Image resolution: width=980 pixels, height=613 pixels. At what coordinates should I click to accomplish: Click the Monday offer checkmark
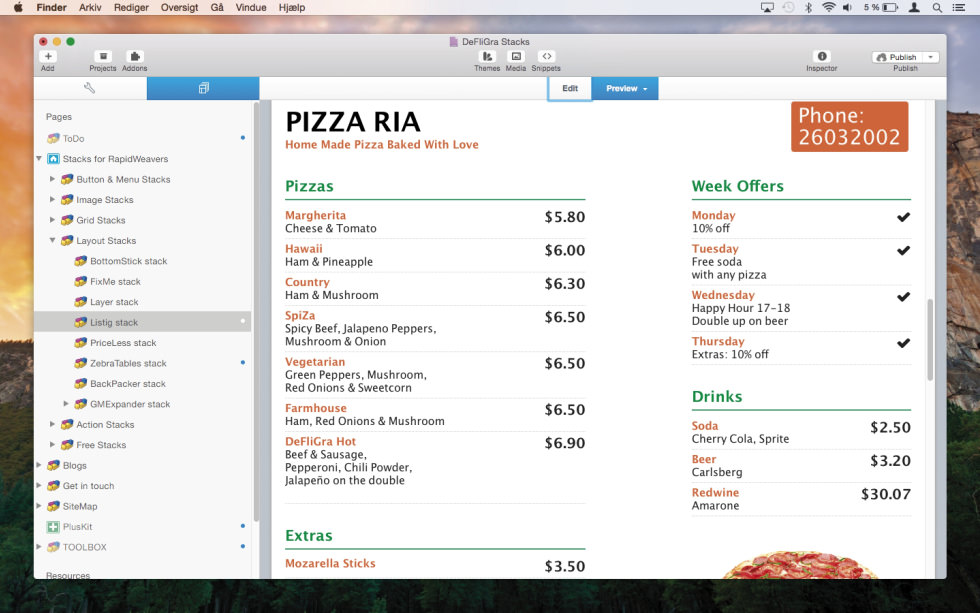[x=904, y=217]
